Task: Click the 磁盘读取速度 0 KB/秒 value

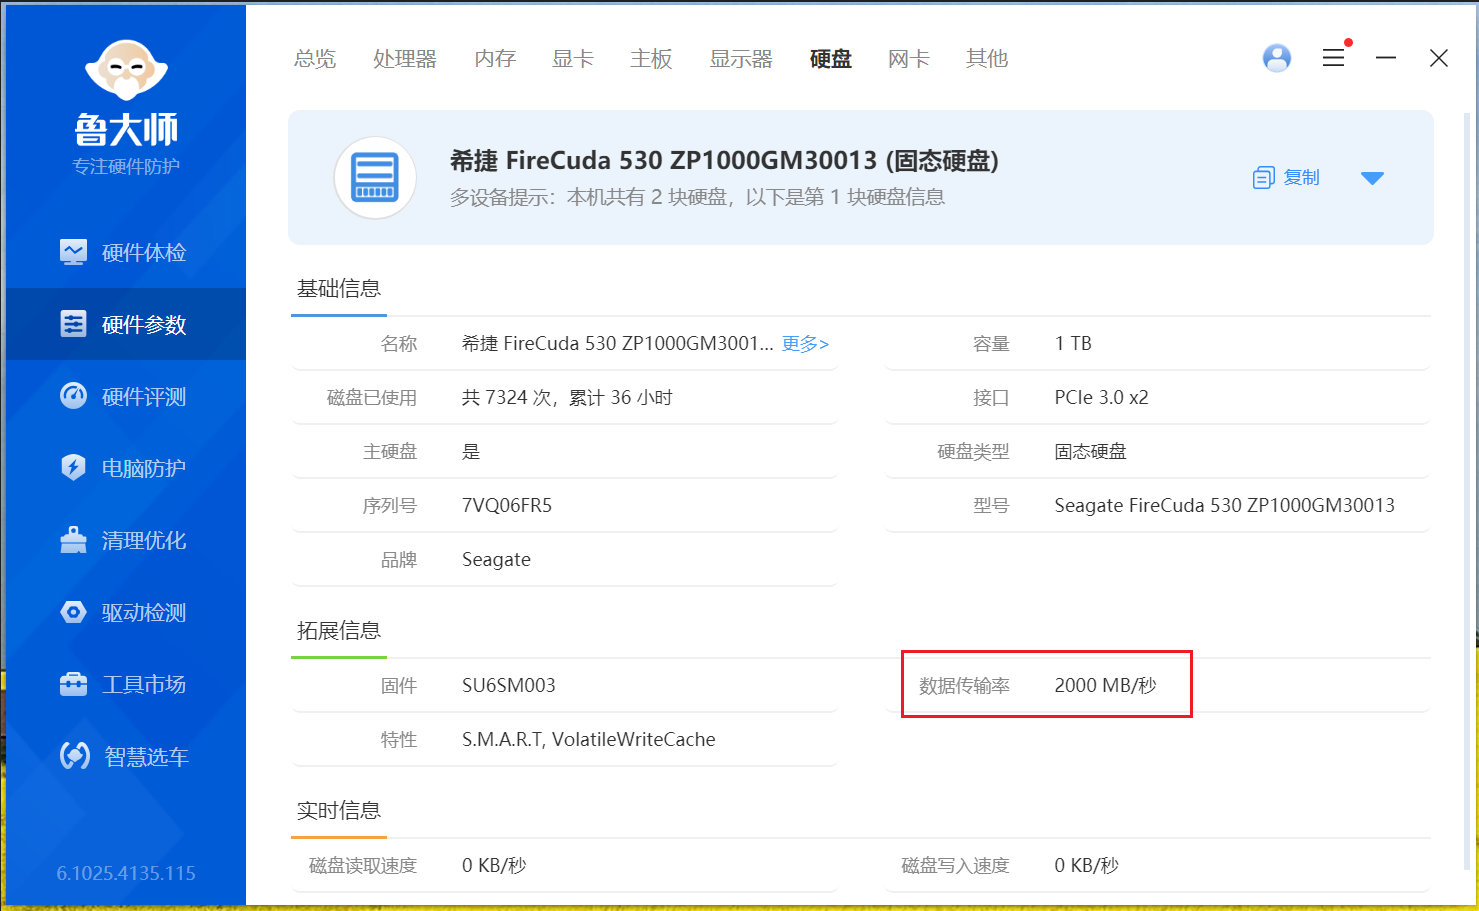Action: click(494, 865)
